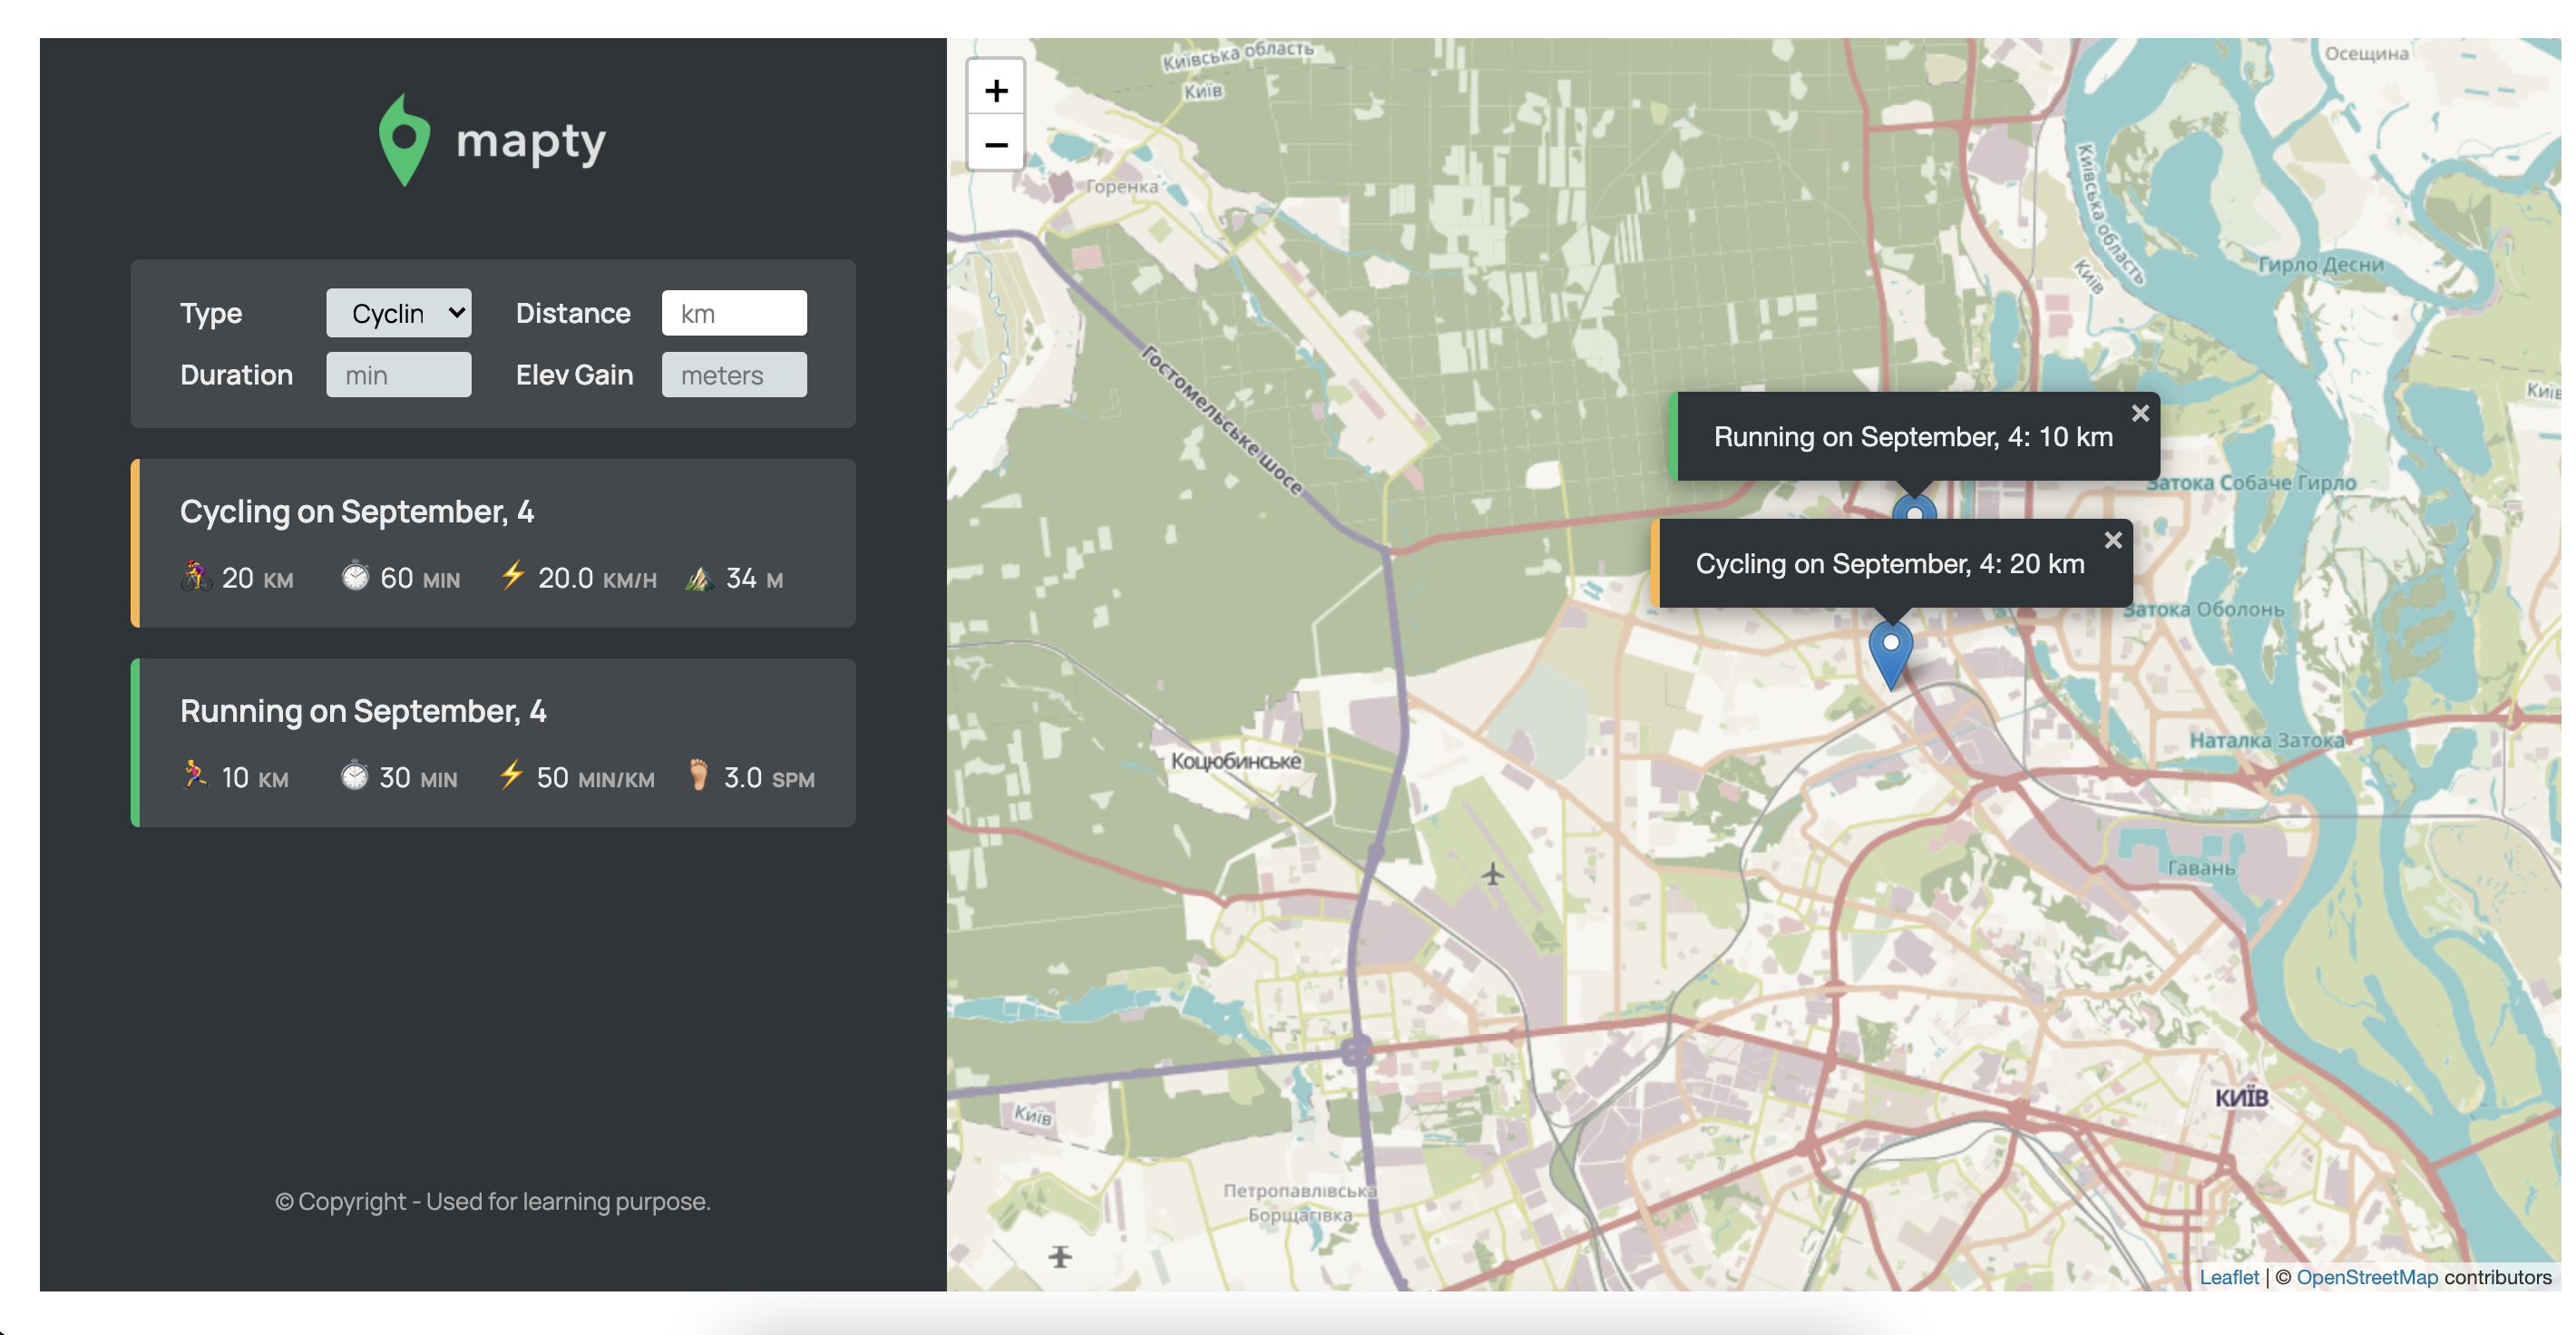Zoom out on the map
The width and height of the screenshot is (2576, 1335).
point(996,145)
